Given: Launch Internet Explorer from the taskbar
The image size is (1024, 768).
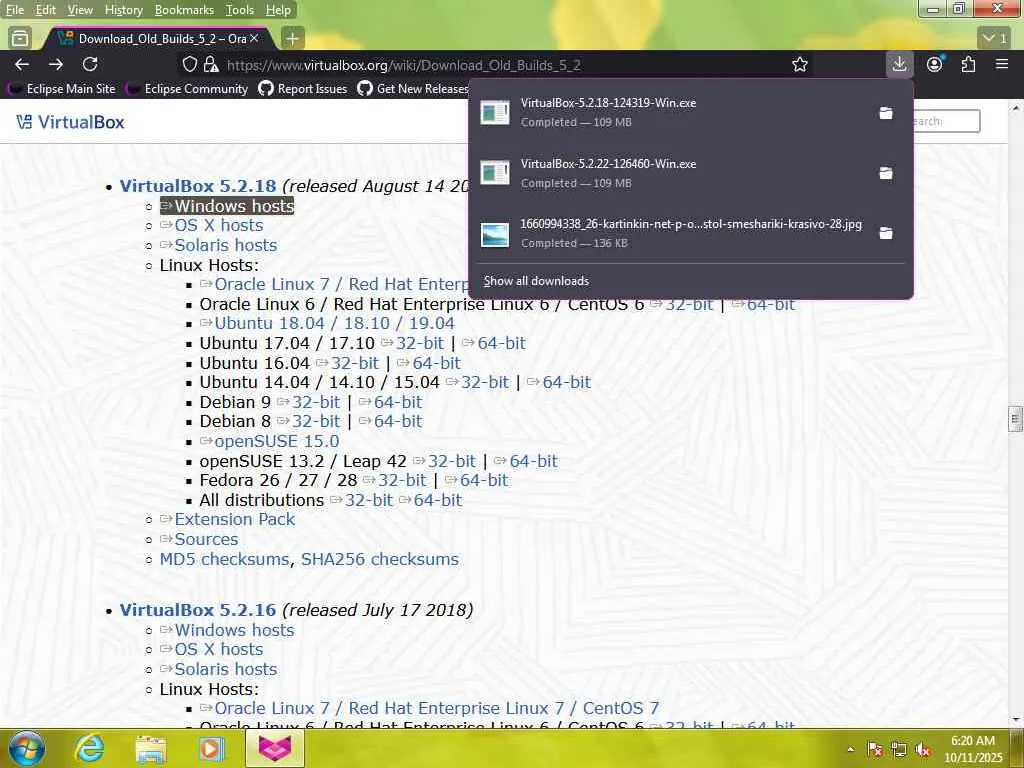Looking at the screenshot, I should 88,748.
